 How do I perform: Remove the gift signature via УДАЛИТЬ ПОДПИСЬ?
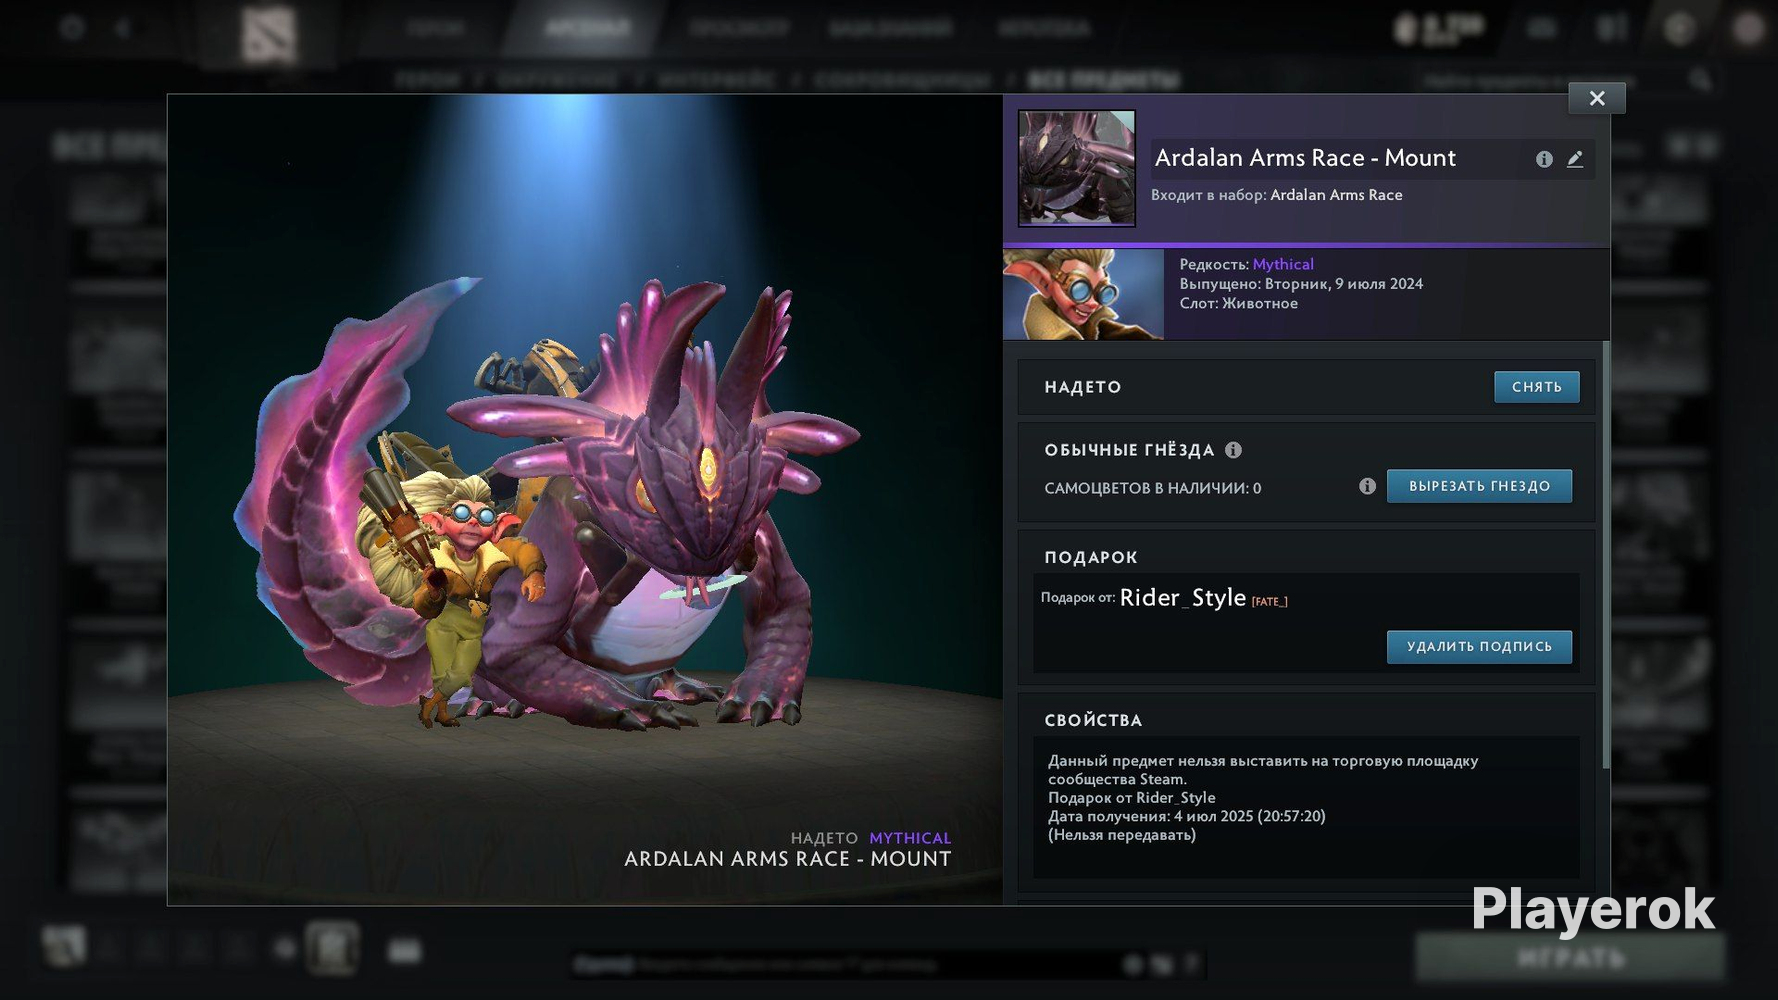1479,647
